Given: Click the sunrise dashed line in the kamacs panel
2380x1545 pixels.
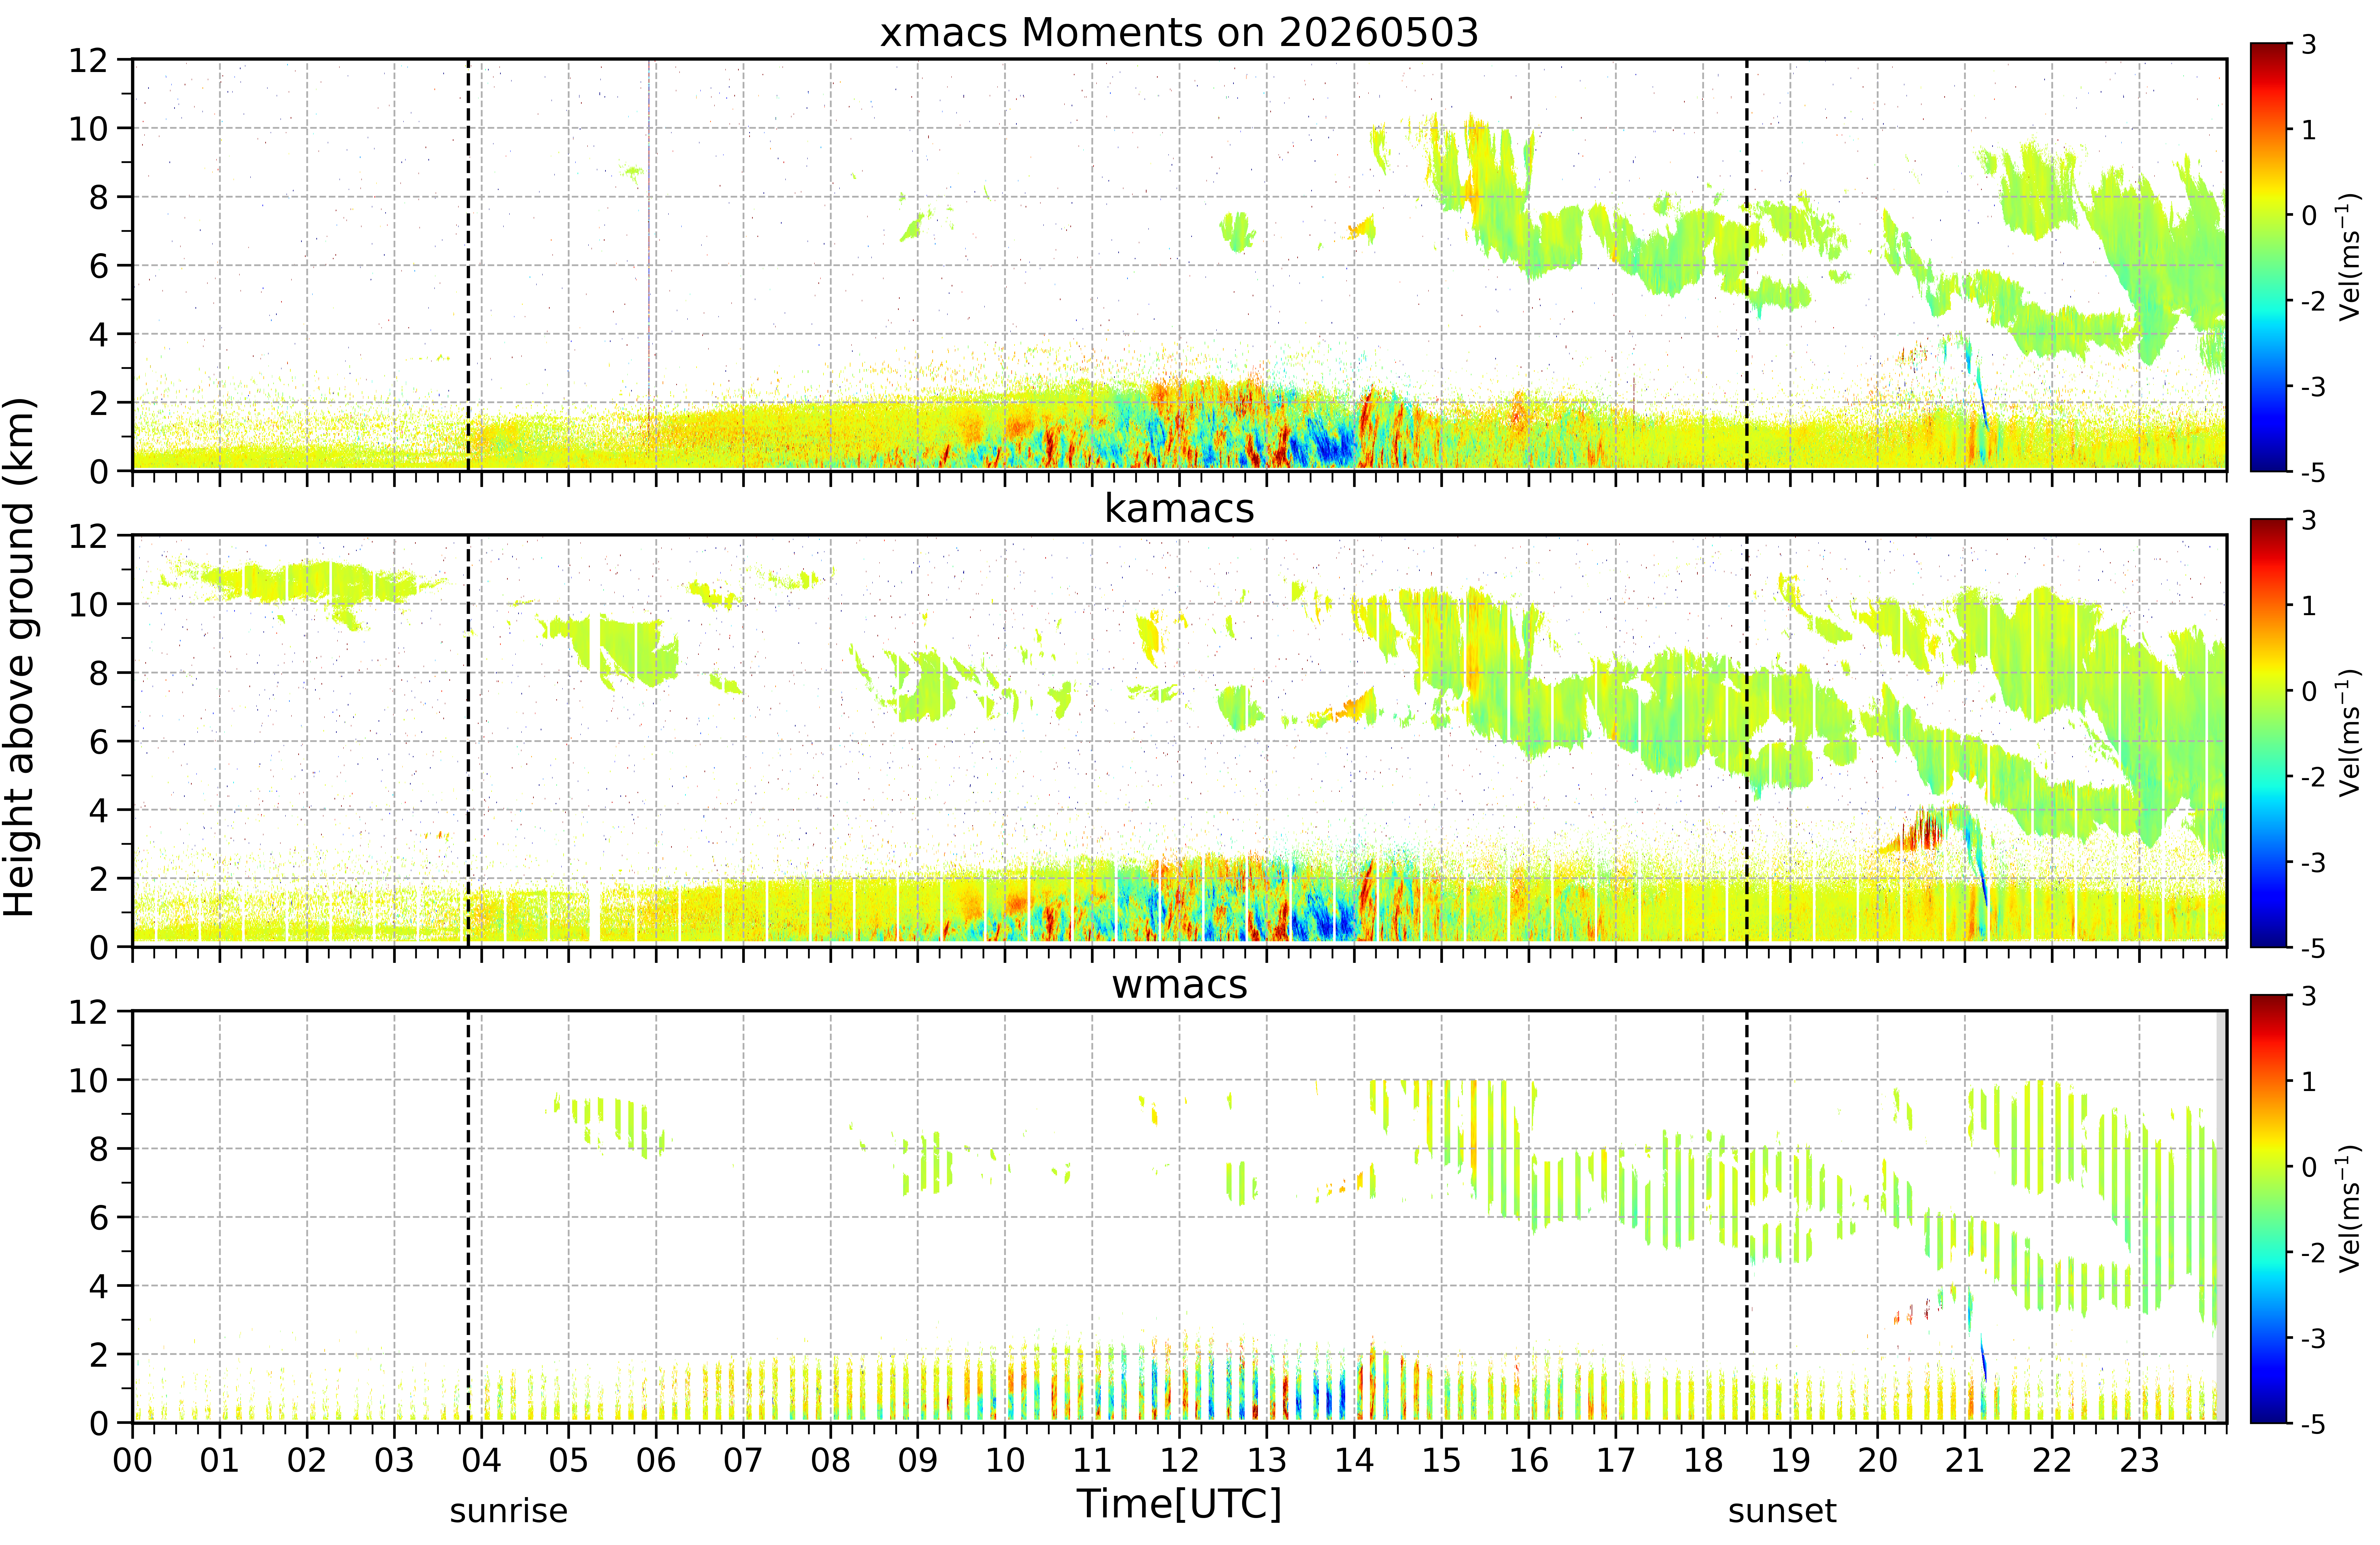Looking at the screenshot, I should 468,741.
